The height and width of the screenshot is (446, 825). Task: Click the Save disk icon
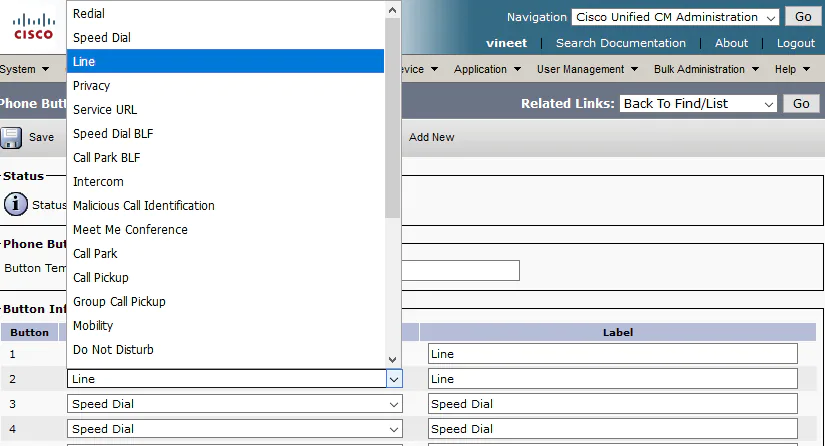coord(12,137)
